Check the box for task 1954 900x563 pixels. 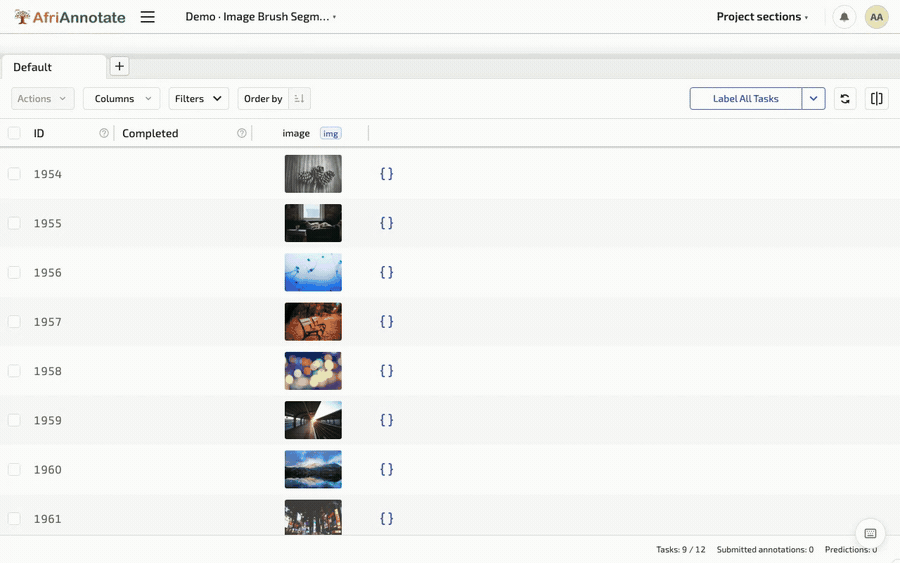click(14, 173)
